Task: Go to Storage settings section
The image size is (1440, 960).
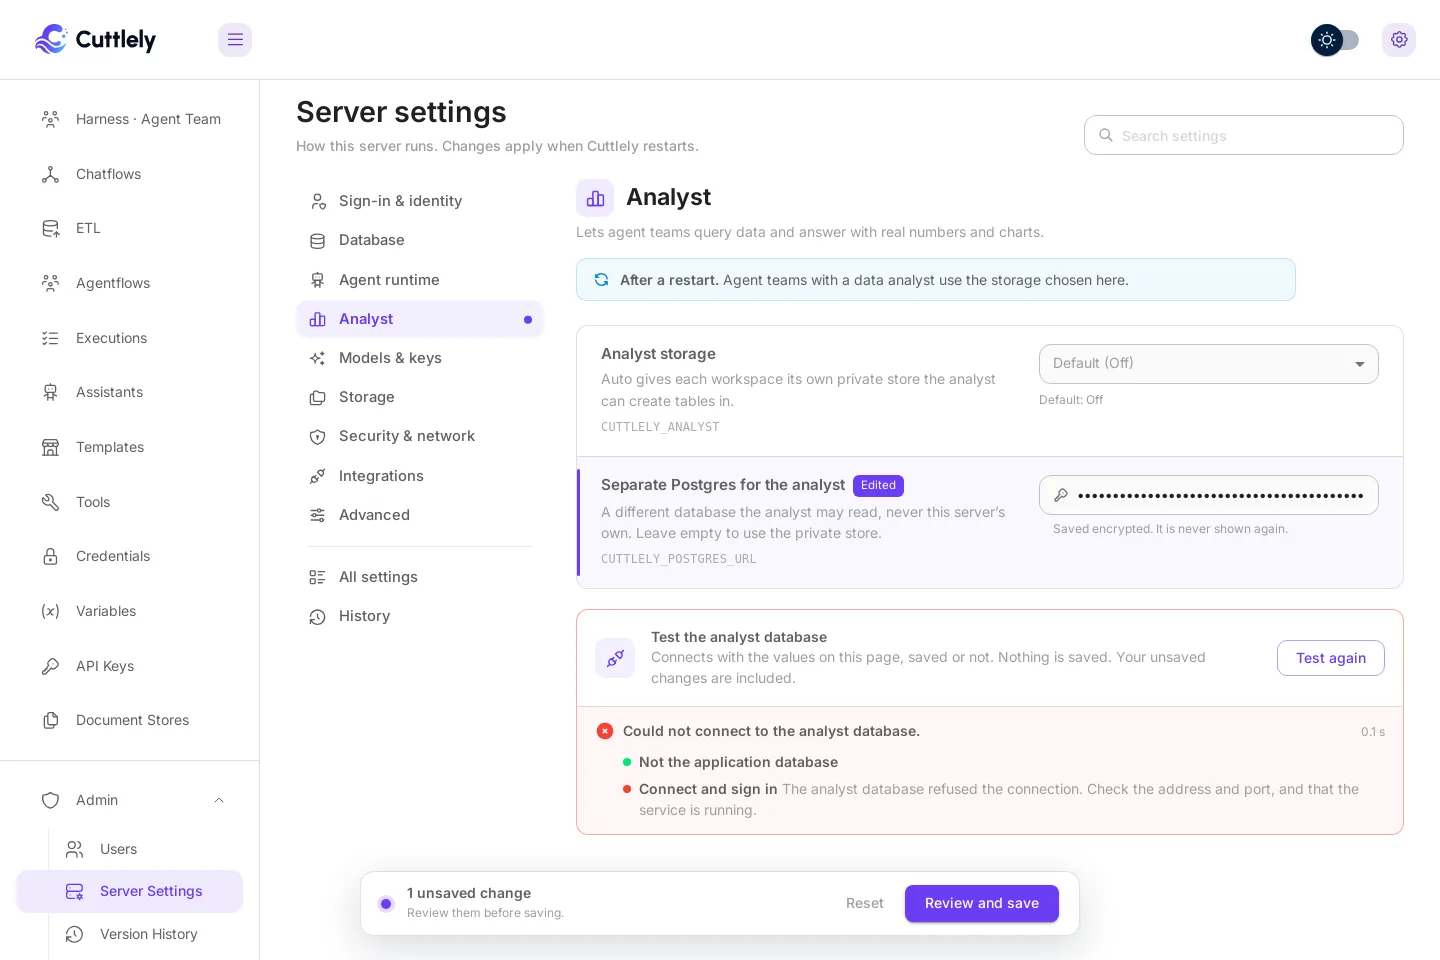Action: 420,397
